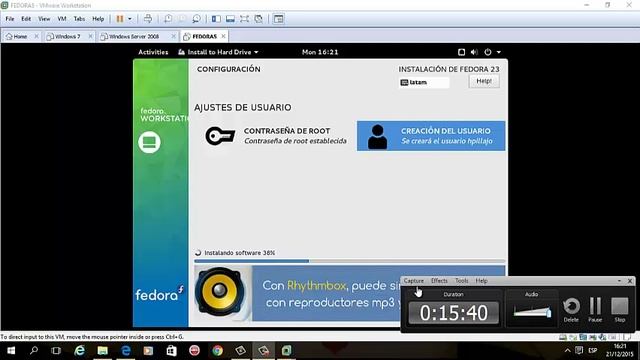This screenshot has height=360, width=640.
Task: Click the taskbar search magnifier icon
Action: click(x=34, y=351)
